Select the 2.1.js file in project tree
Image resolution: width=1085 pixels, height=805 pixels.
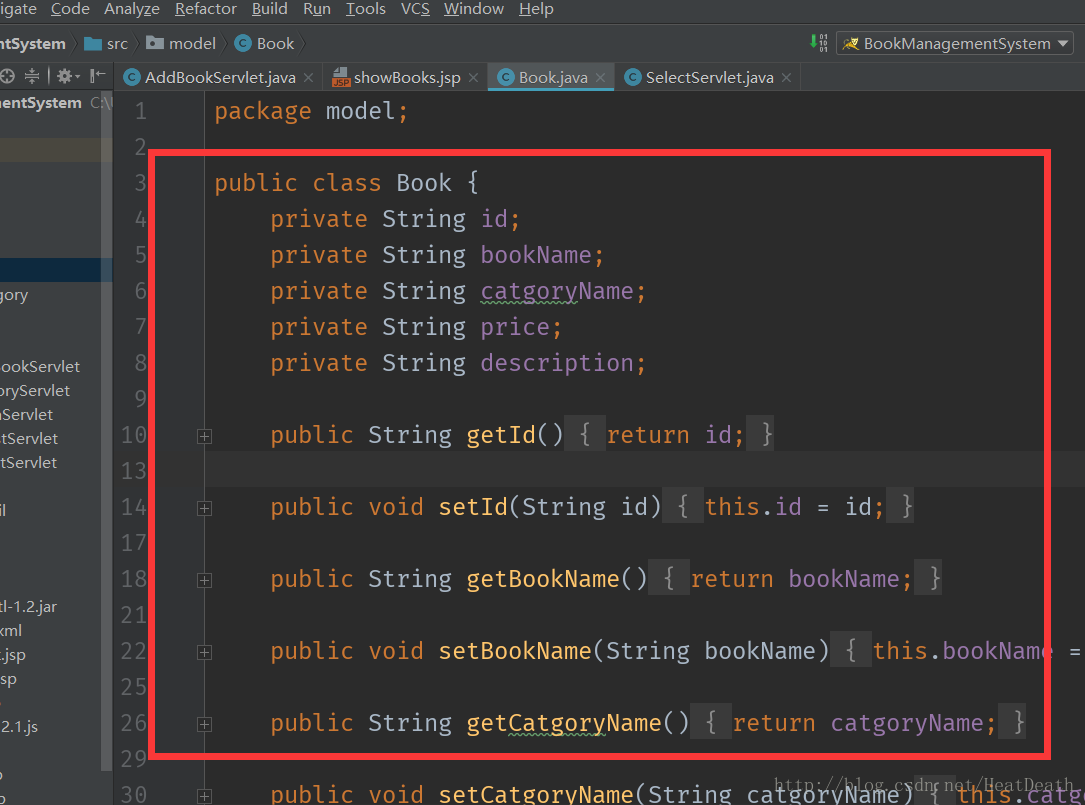tap(19, 727)
